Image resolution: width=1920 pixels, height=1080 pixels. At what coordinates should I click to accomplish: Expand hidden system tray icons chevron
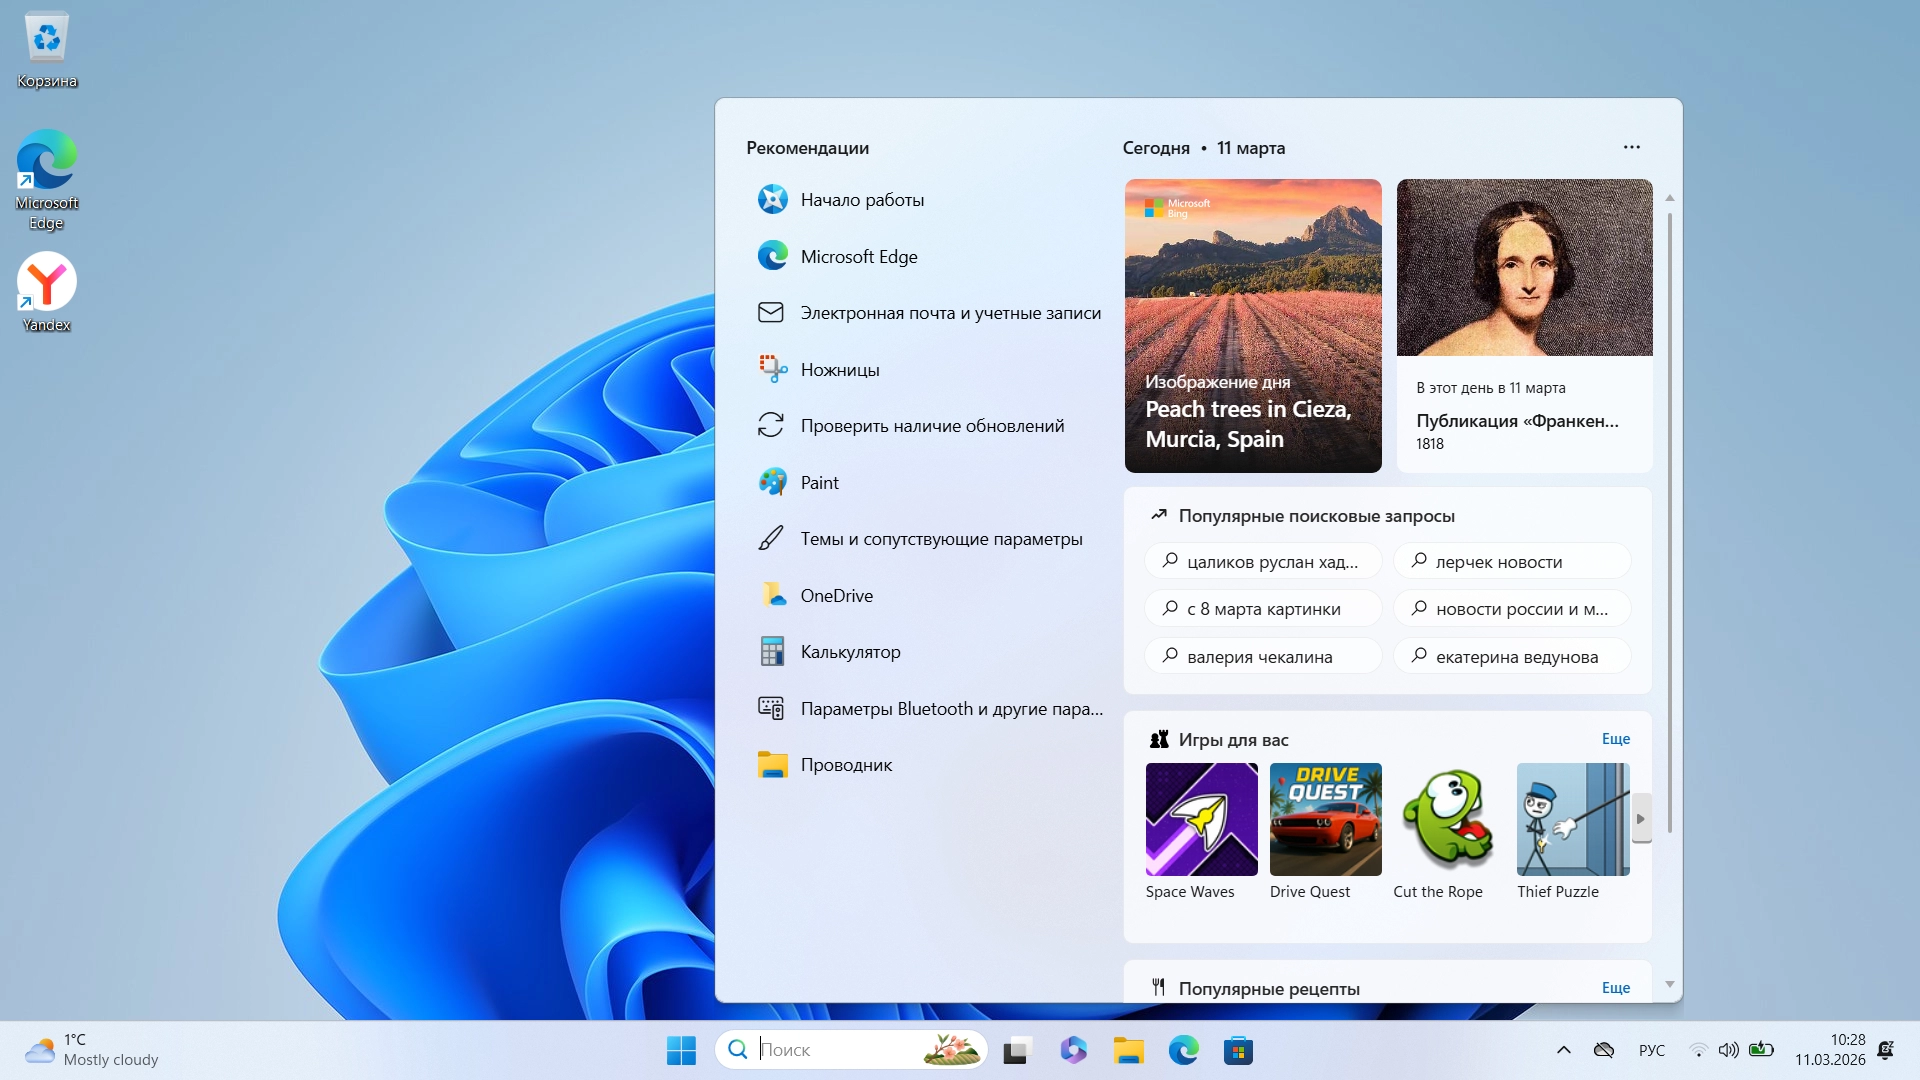(x=1564, y=1050)
